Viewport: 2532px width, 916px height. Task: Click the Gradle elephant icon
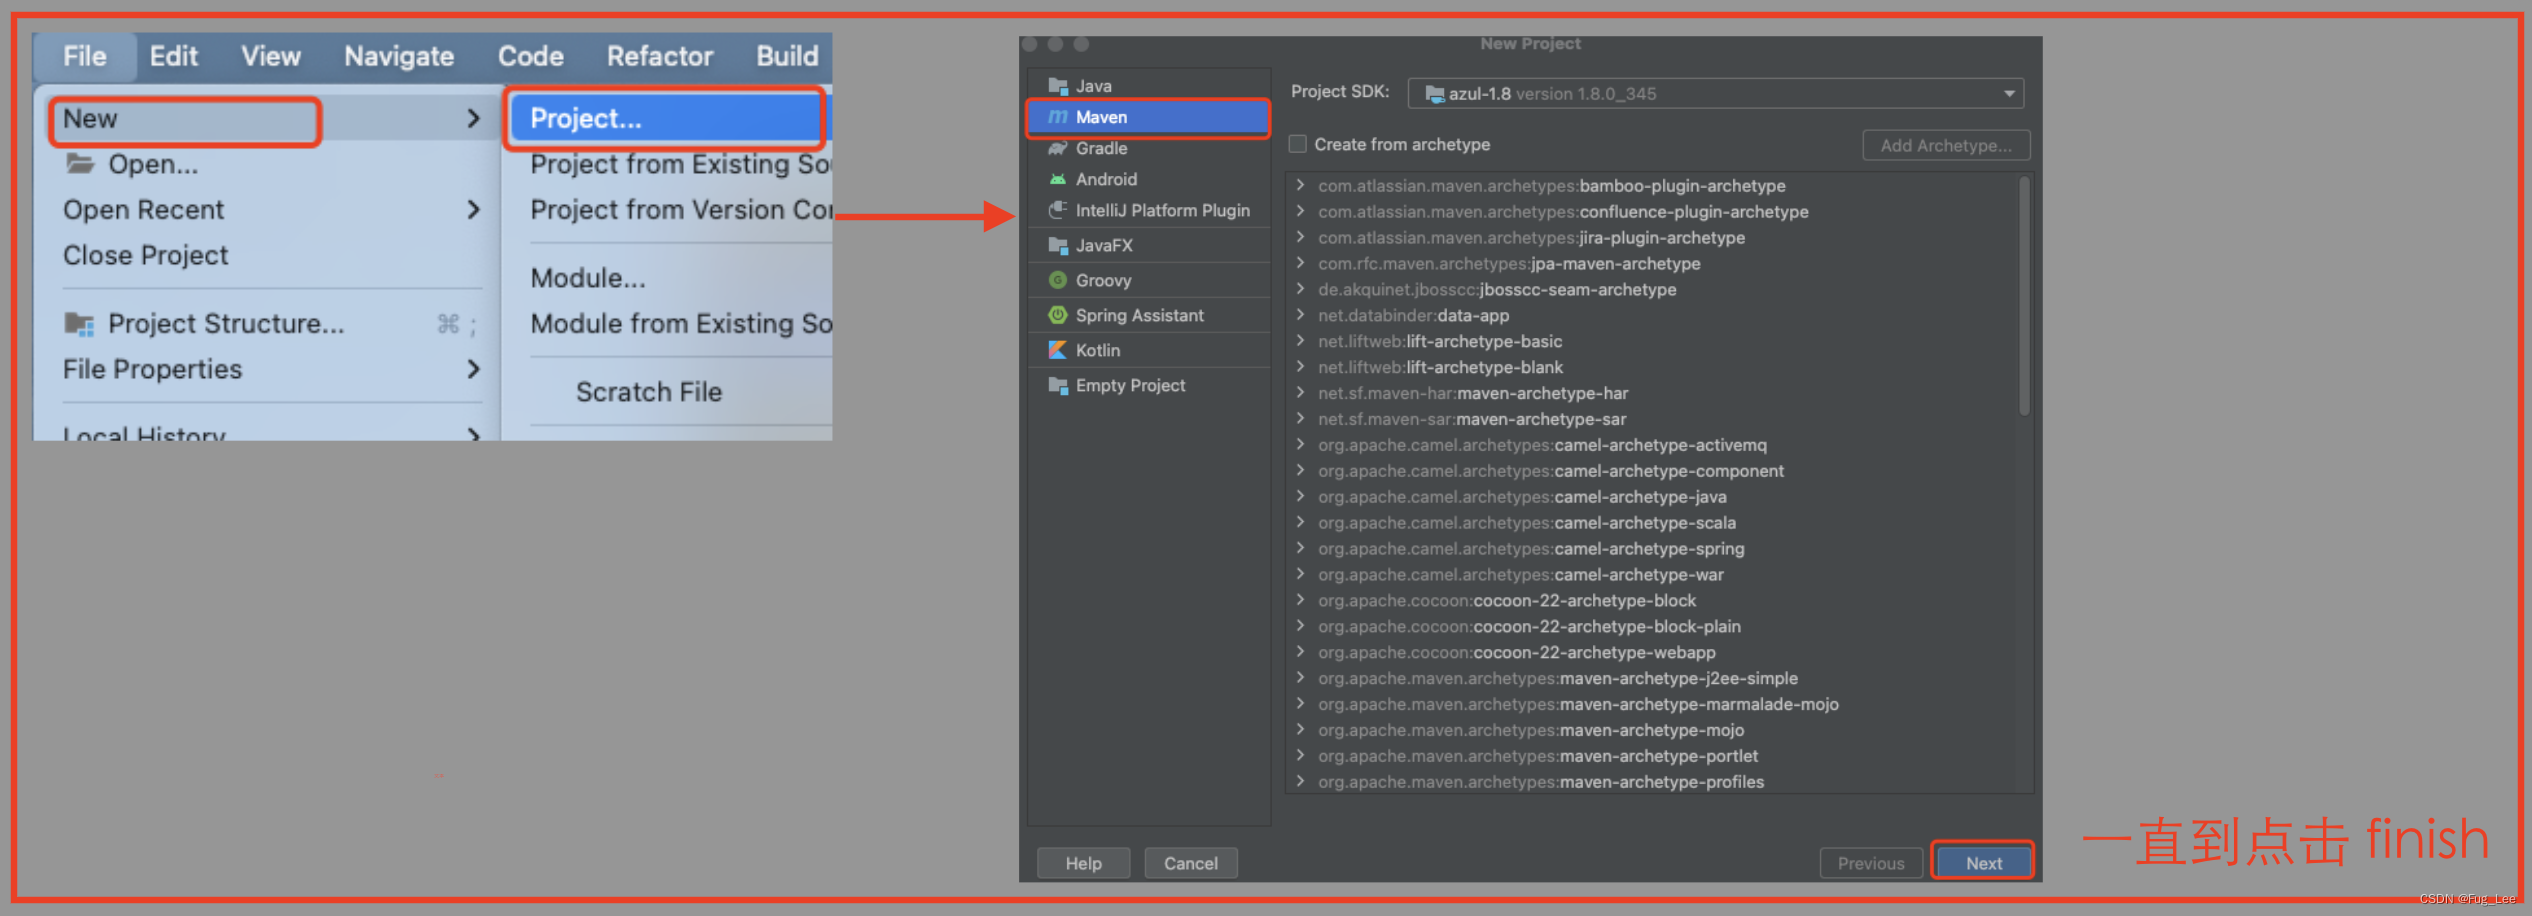point(1057,148)
